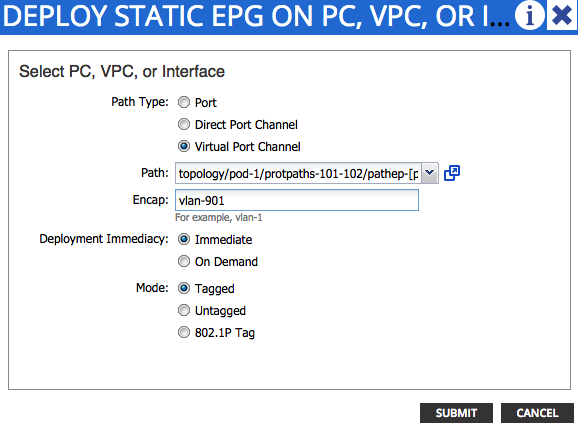Viewport: 578px width, 425px height.
Task: Click the On Demand label text
Action: point(226,262)
